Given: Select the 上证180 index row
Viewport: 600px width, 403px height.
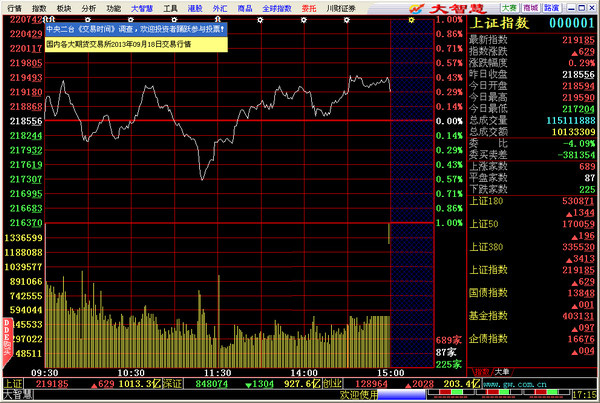Looking at the screenshot, I should 532,207.
